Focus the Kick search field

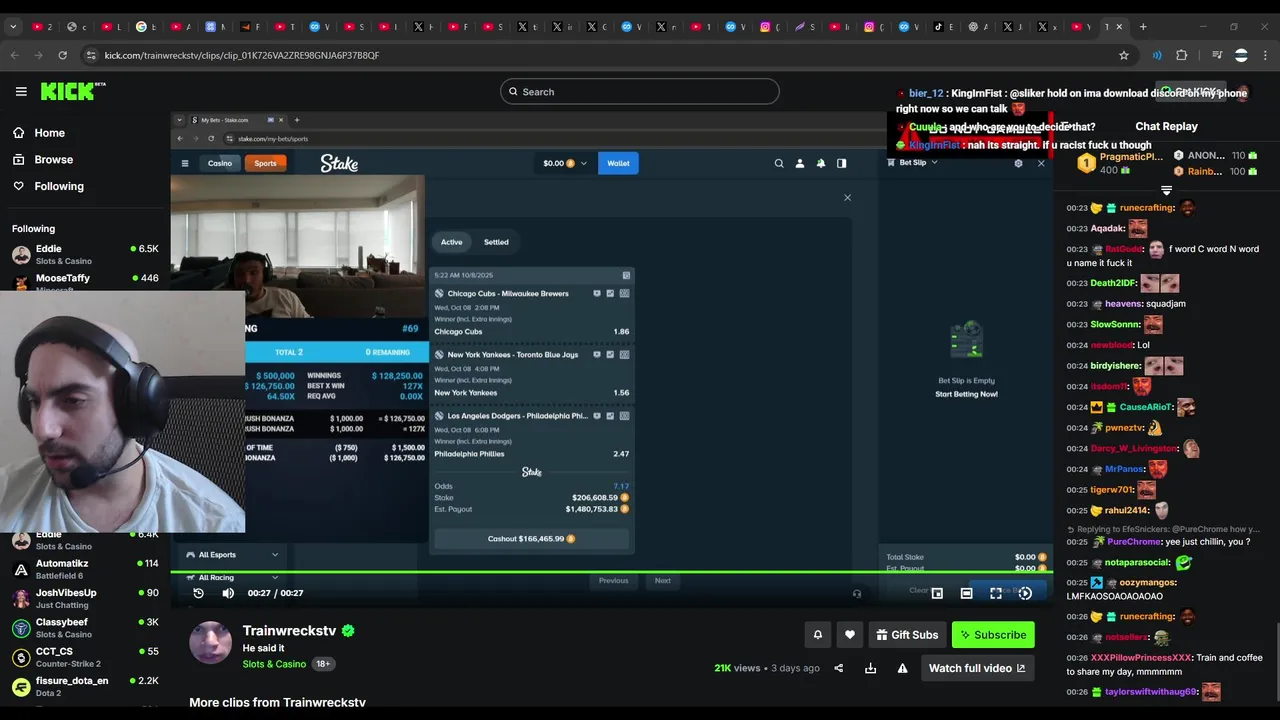(640, 92)
